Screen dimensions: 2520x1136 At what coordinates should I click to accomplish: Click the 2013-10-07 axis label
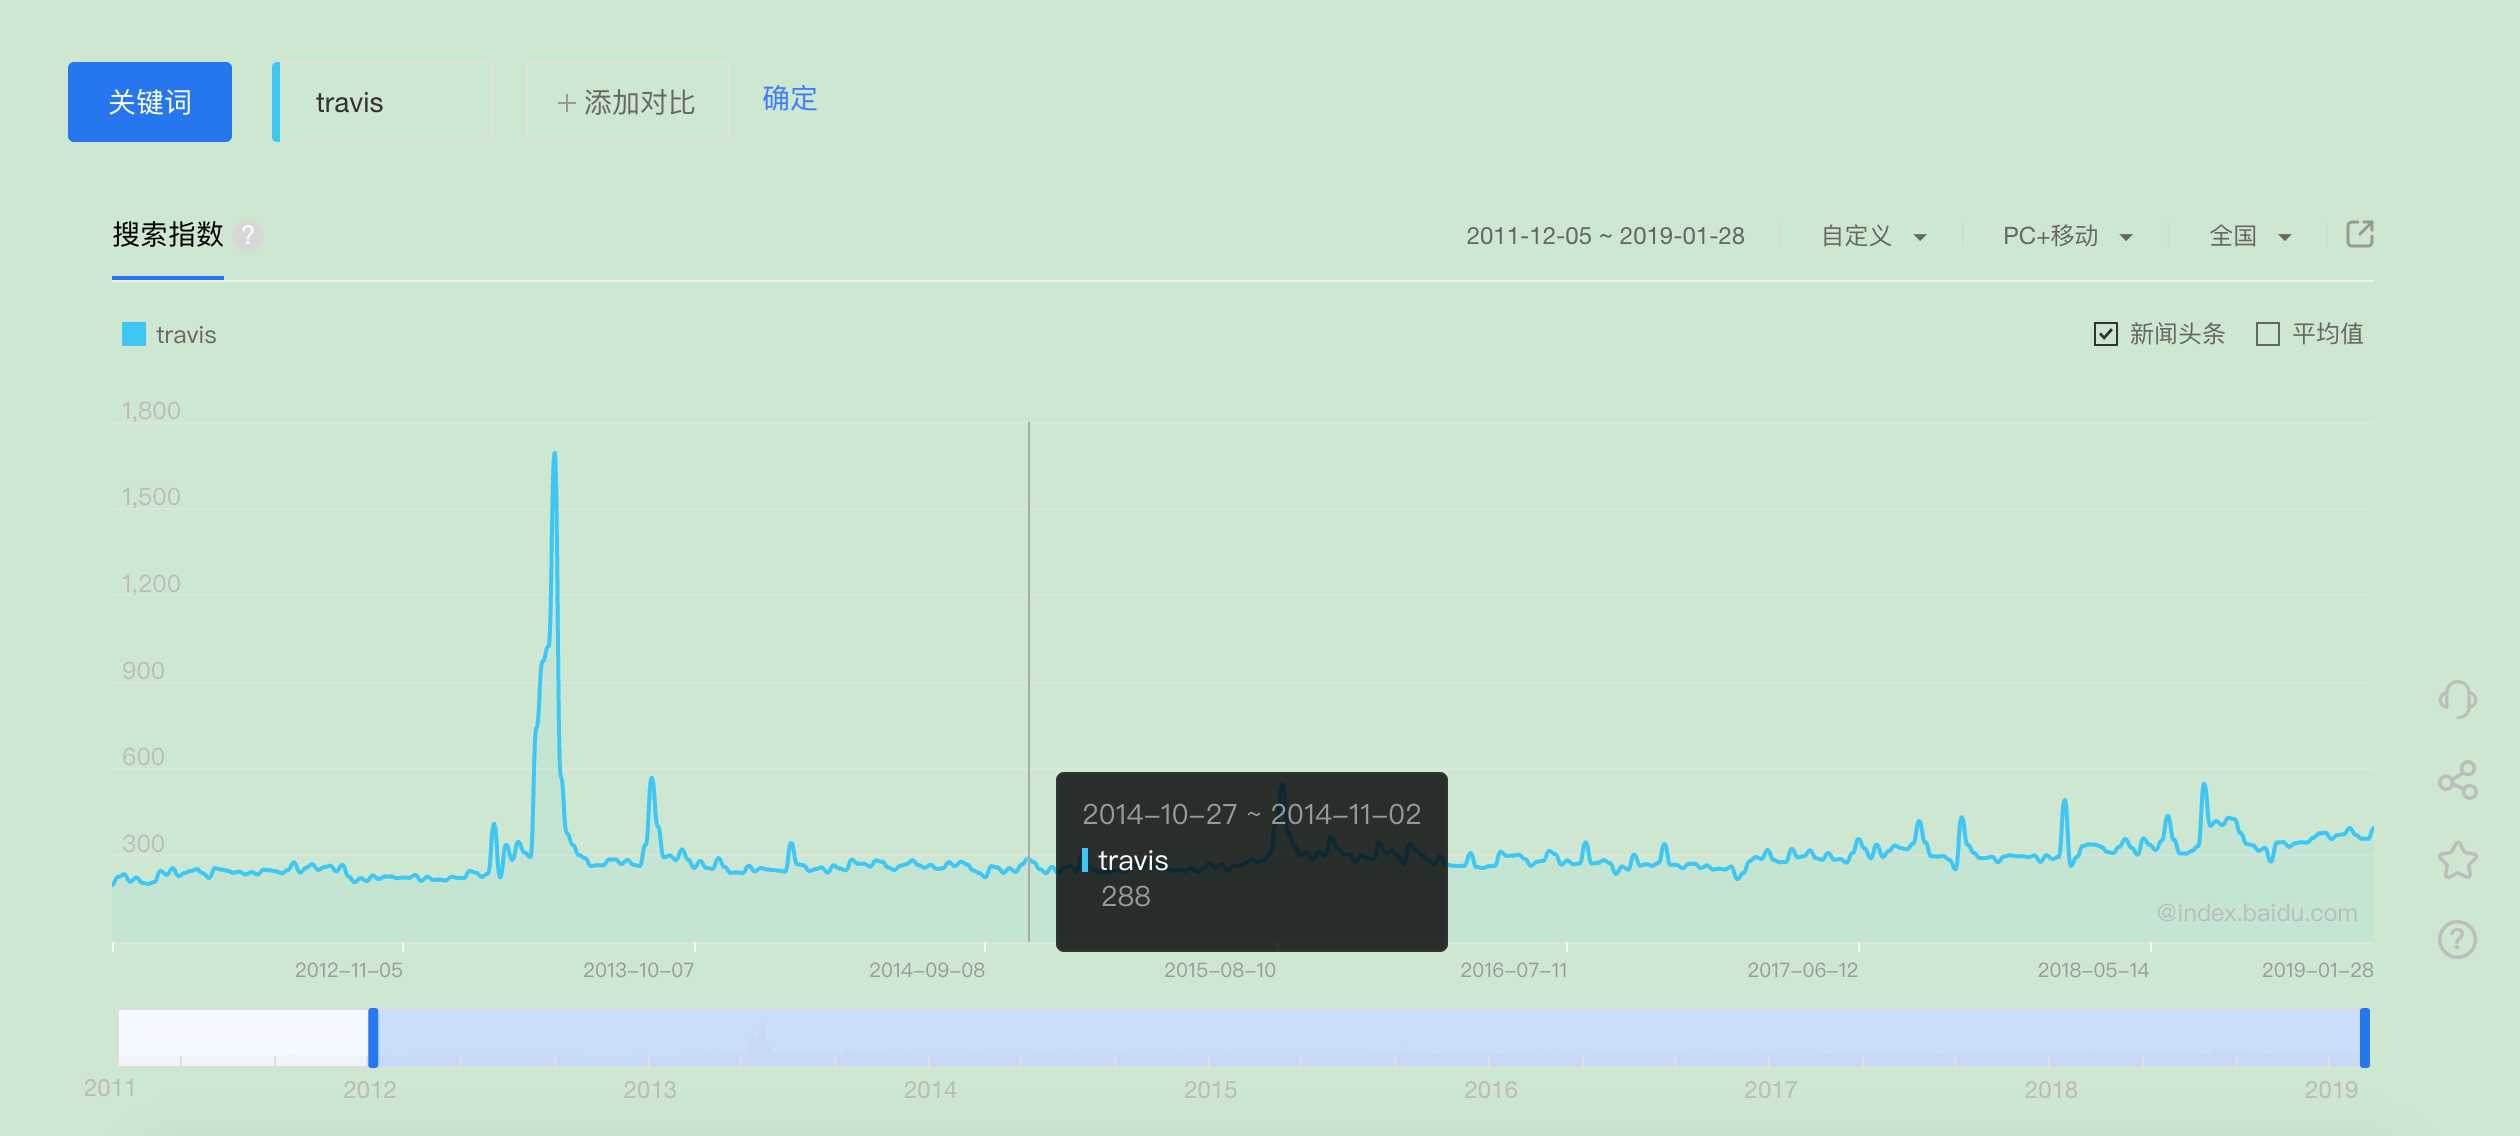[x=639, y=970]
